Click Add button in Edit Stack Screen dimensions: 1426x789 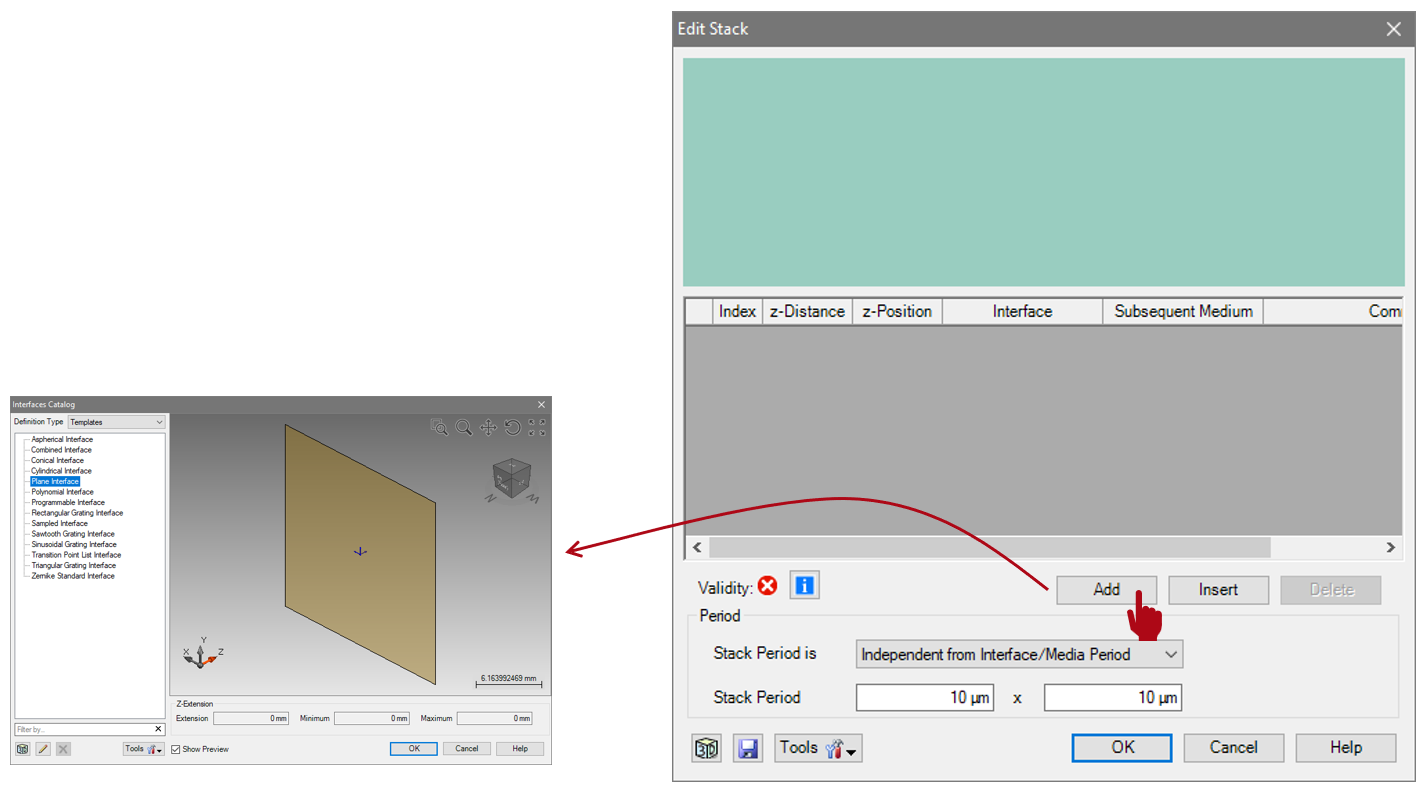click(x=1106, y=590)
